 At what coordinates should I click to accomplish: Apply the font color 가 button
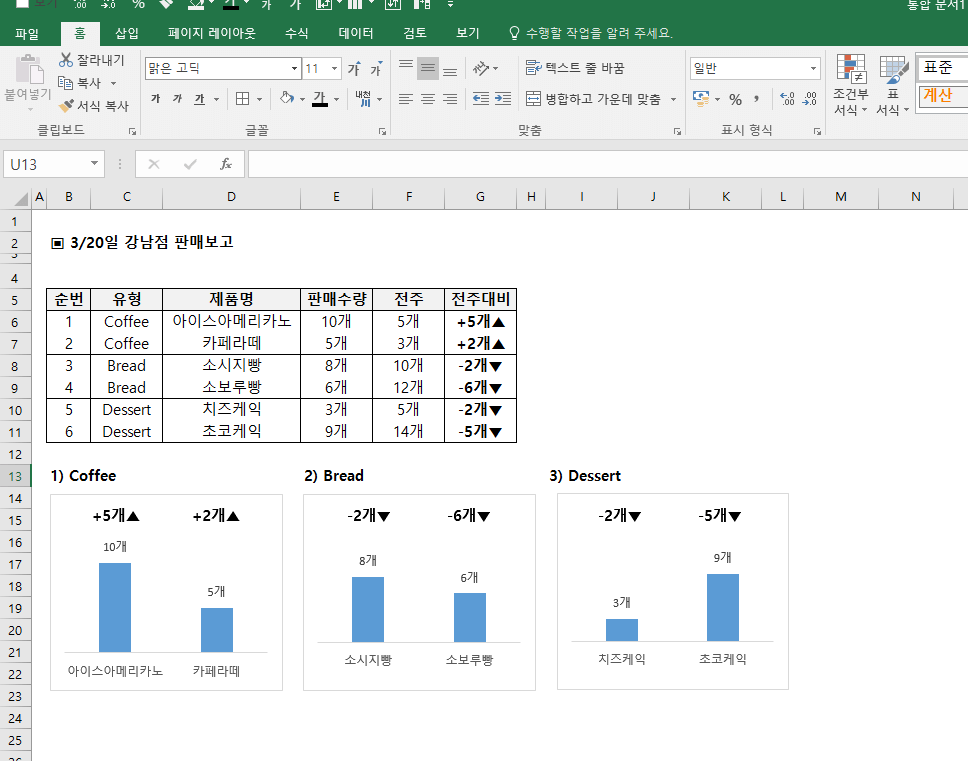coord(320,99)
